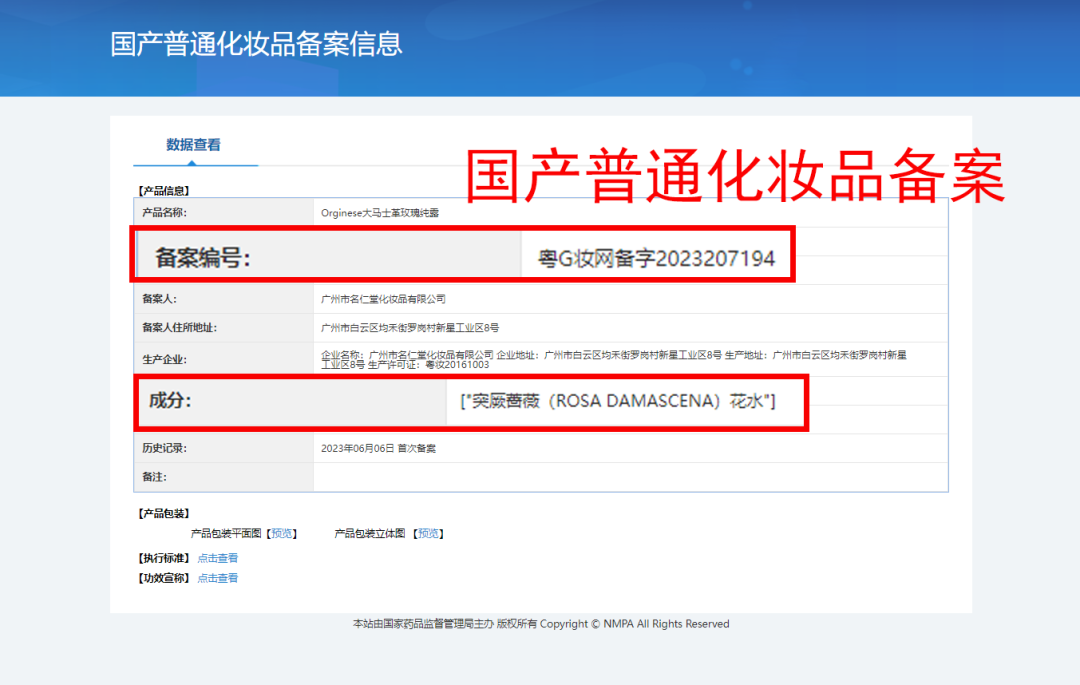Image resolution: width=1080 pixels, height=685 pixels.
Task: Click the 历史记录 label
Action: [164, 448]
